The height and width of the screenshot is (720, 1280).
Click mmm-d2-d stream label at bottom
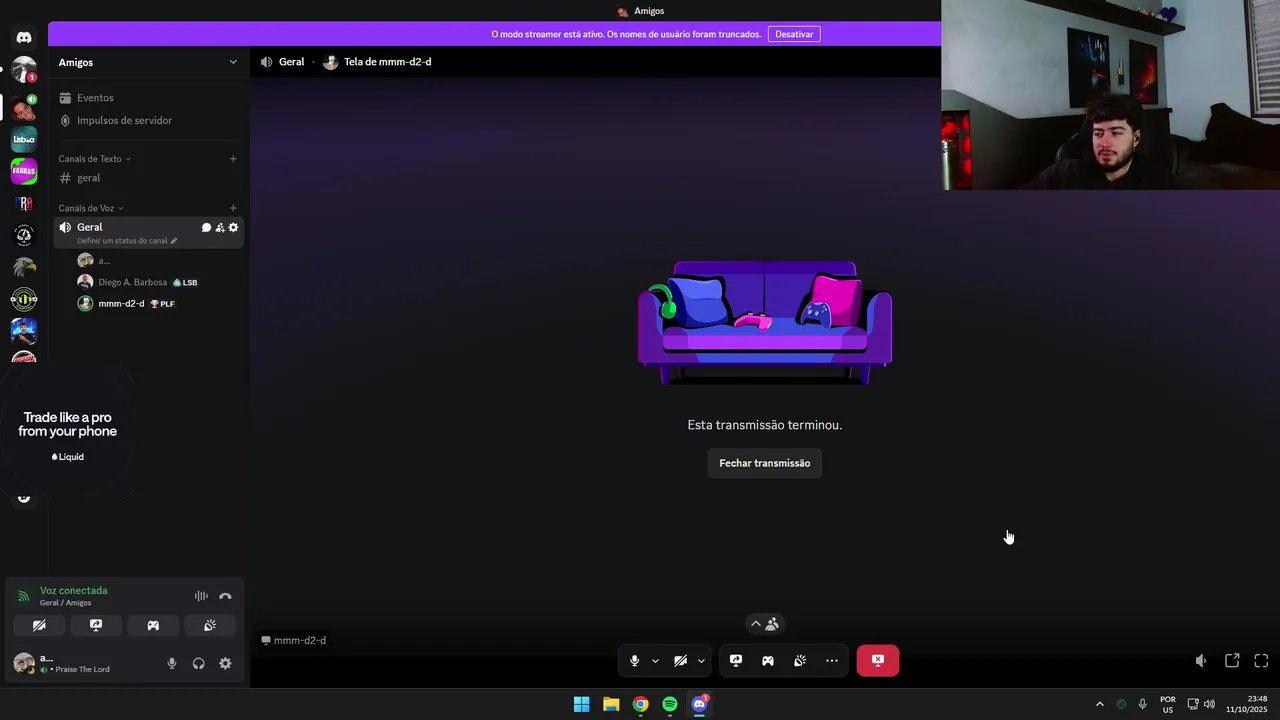pyautogui.click(x=294, y=641)
